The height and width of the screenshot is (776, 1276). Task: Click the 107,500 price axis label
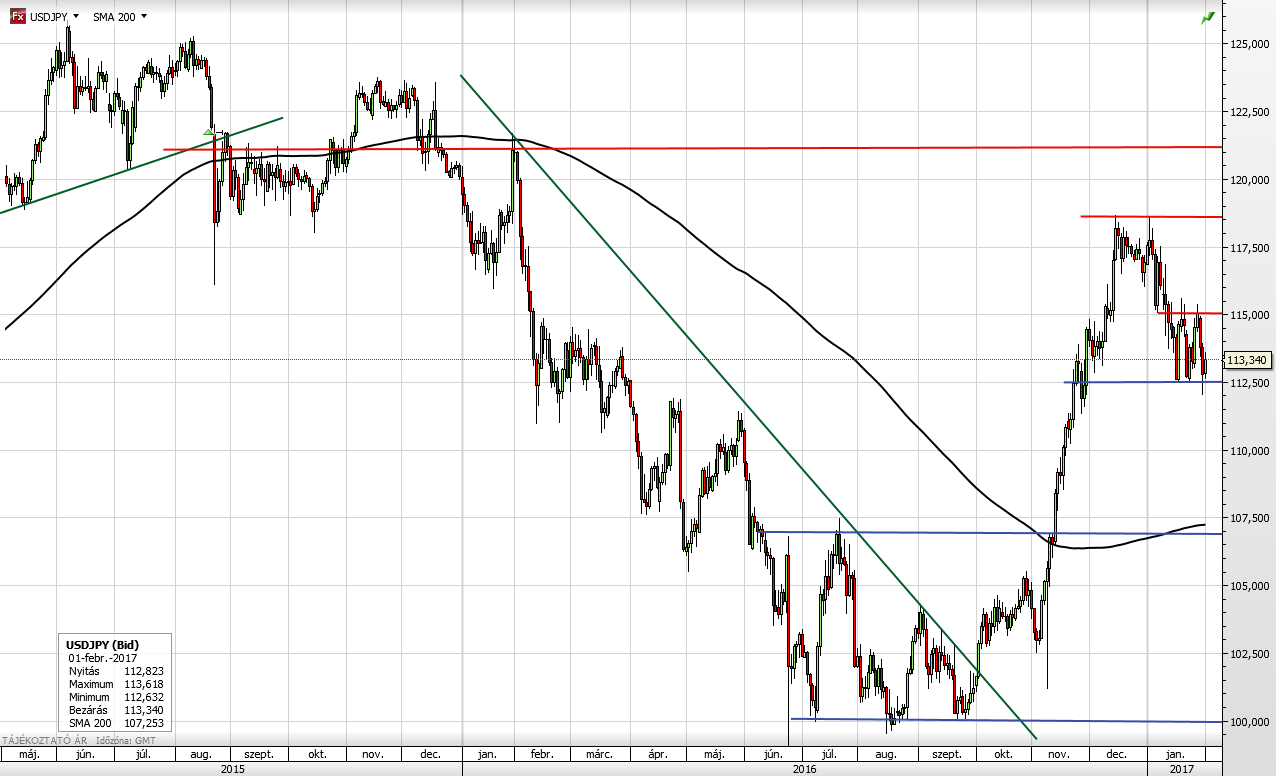(x=1250, y=518)
